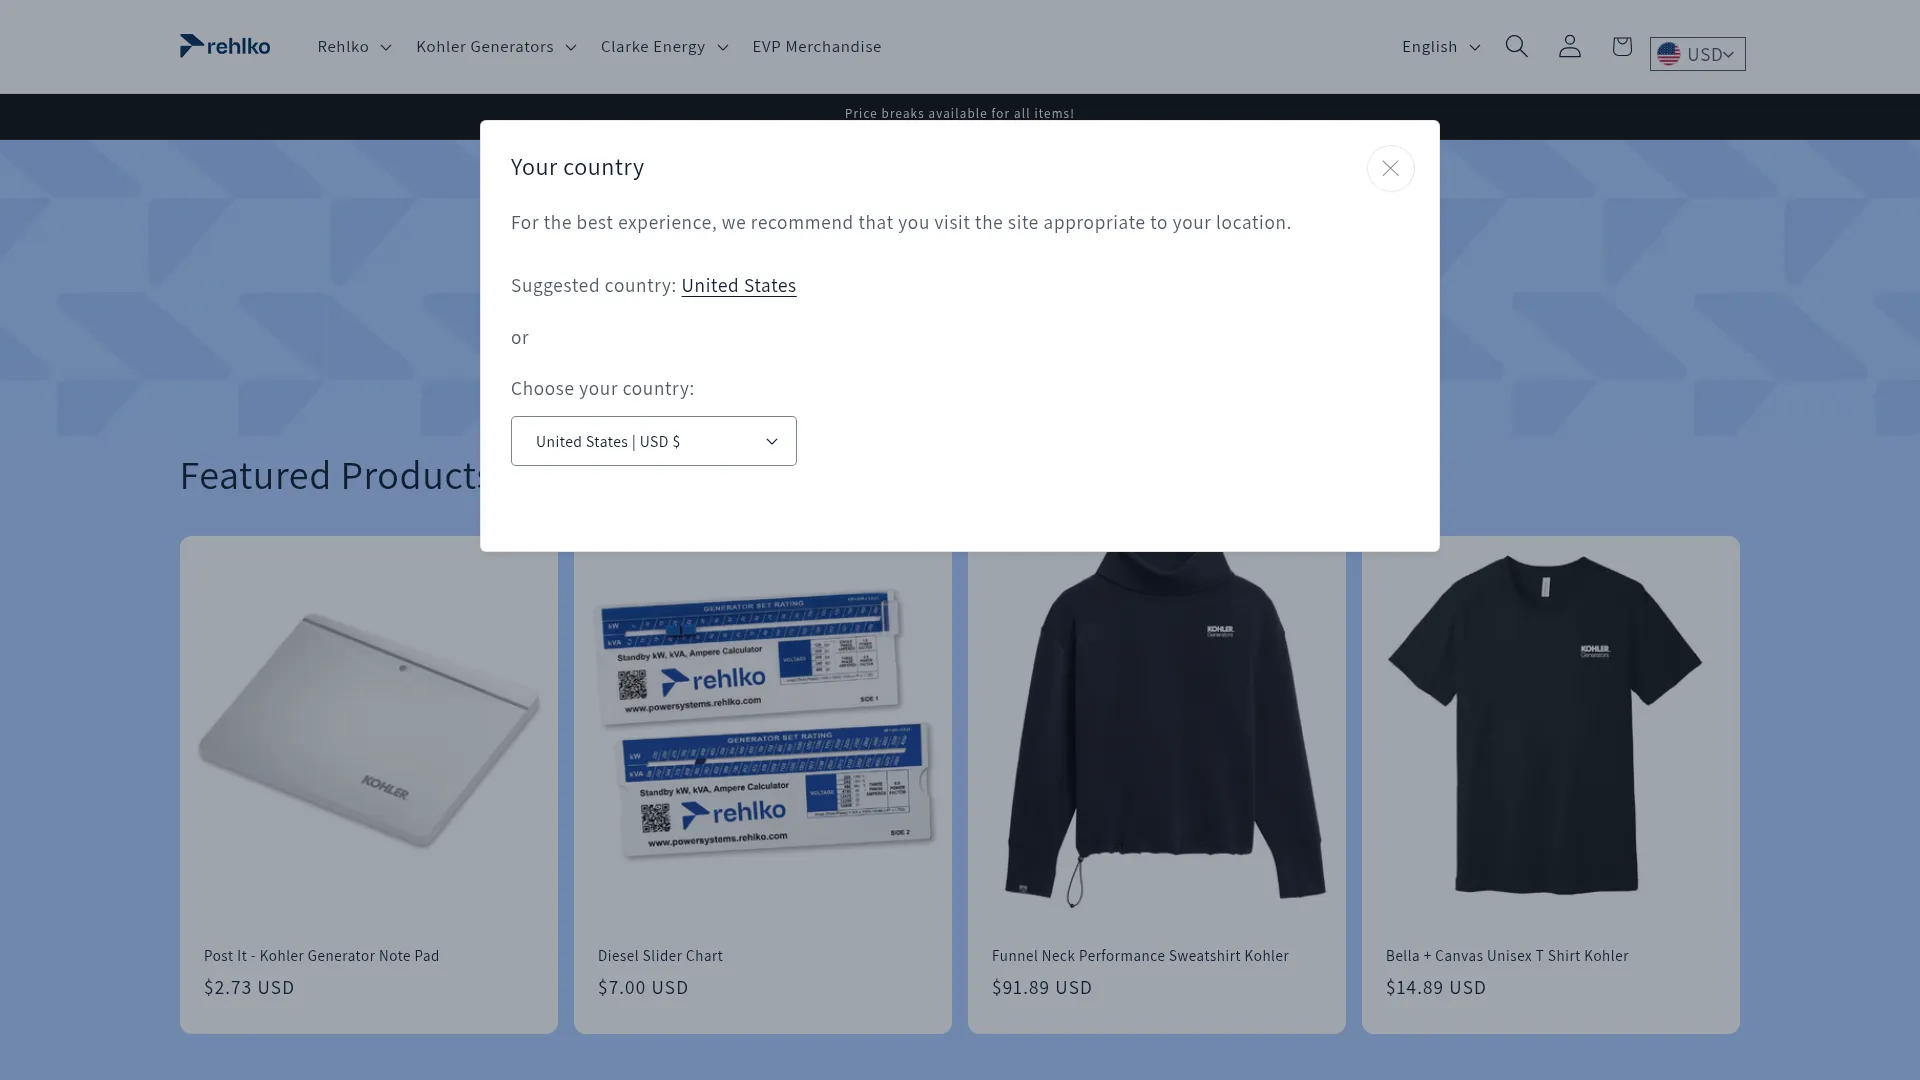Viewport: 1920px width, 1080px height.
Task: Open the search magnifier icon
Action: click(x=1517, y=46)
